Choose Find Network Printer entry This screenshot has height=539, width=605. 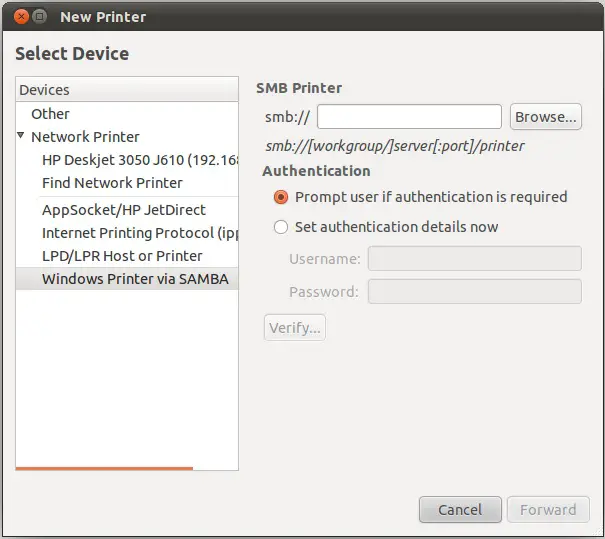point(112,183)
